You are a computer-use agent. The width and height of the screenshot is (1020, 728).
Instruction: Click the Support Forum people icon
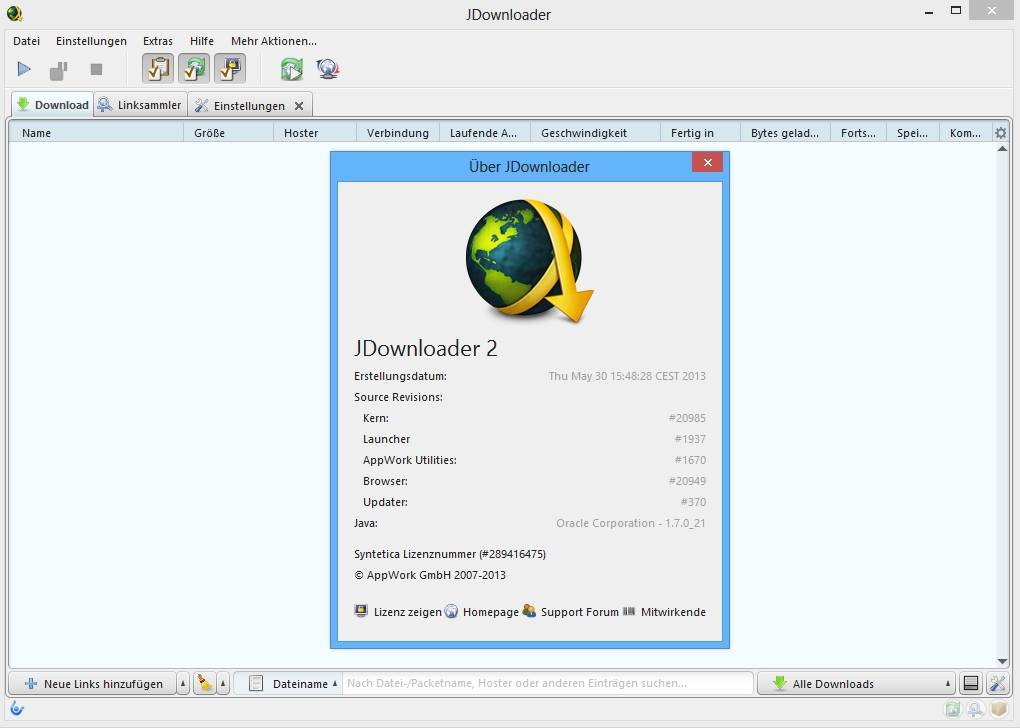coord(530,610)
